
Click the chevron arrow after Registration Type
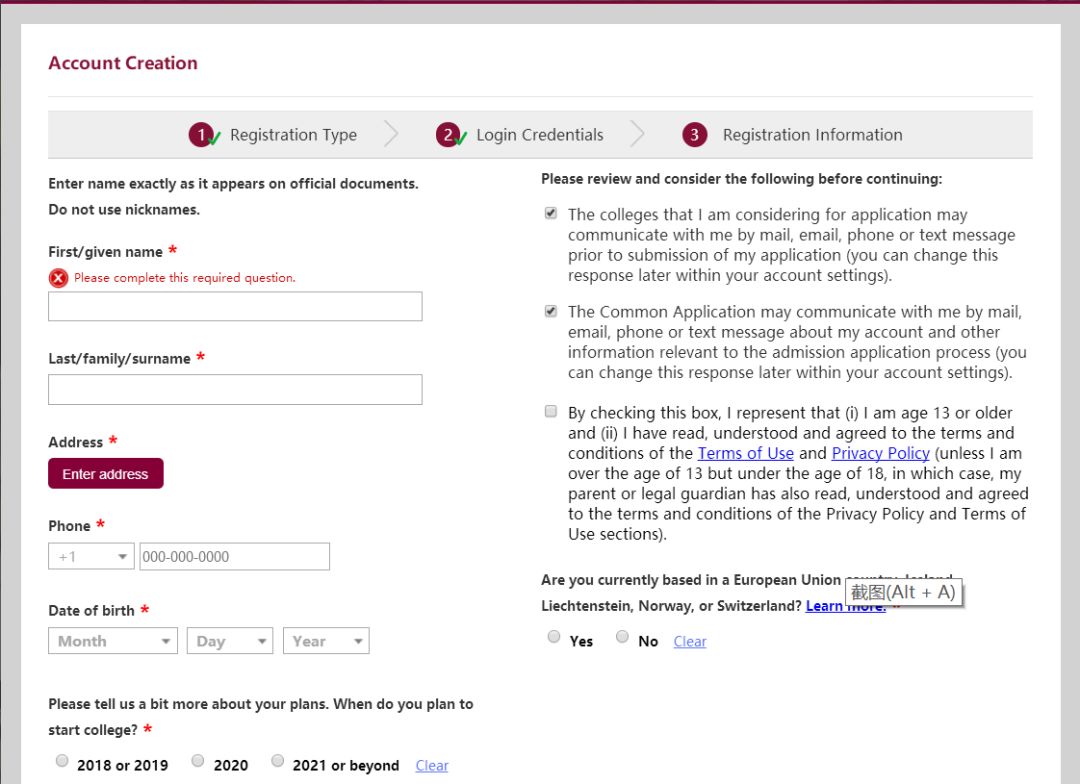point(391,134)
